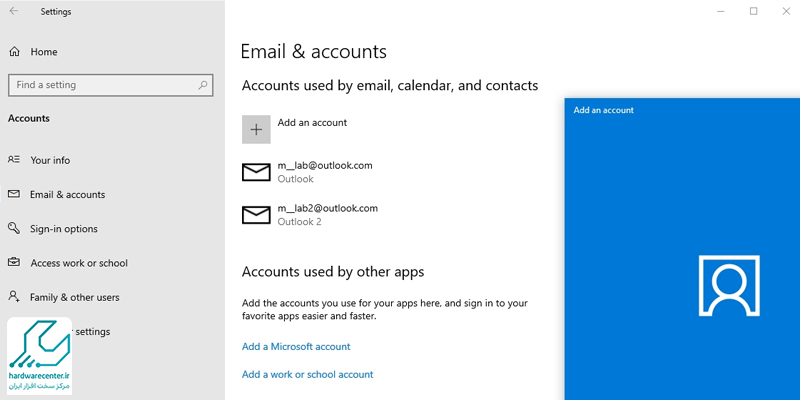Minimize the Settings window
Image resolution: width=800 pixels, height=400 pixels.
(721, 11)
